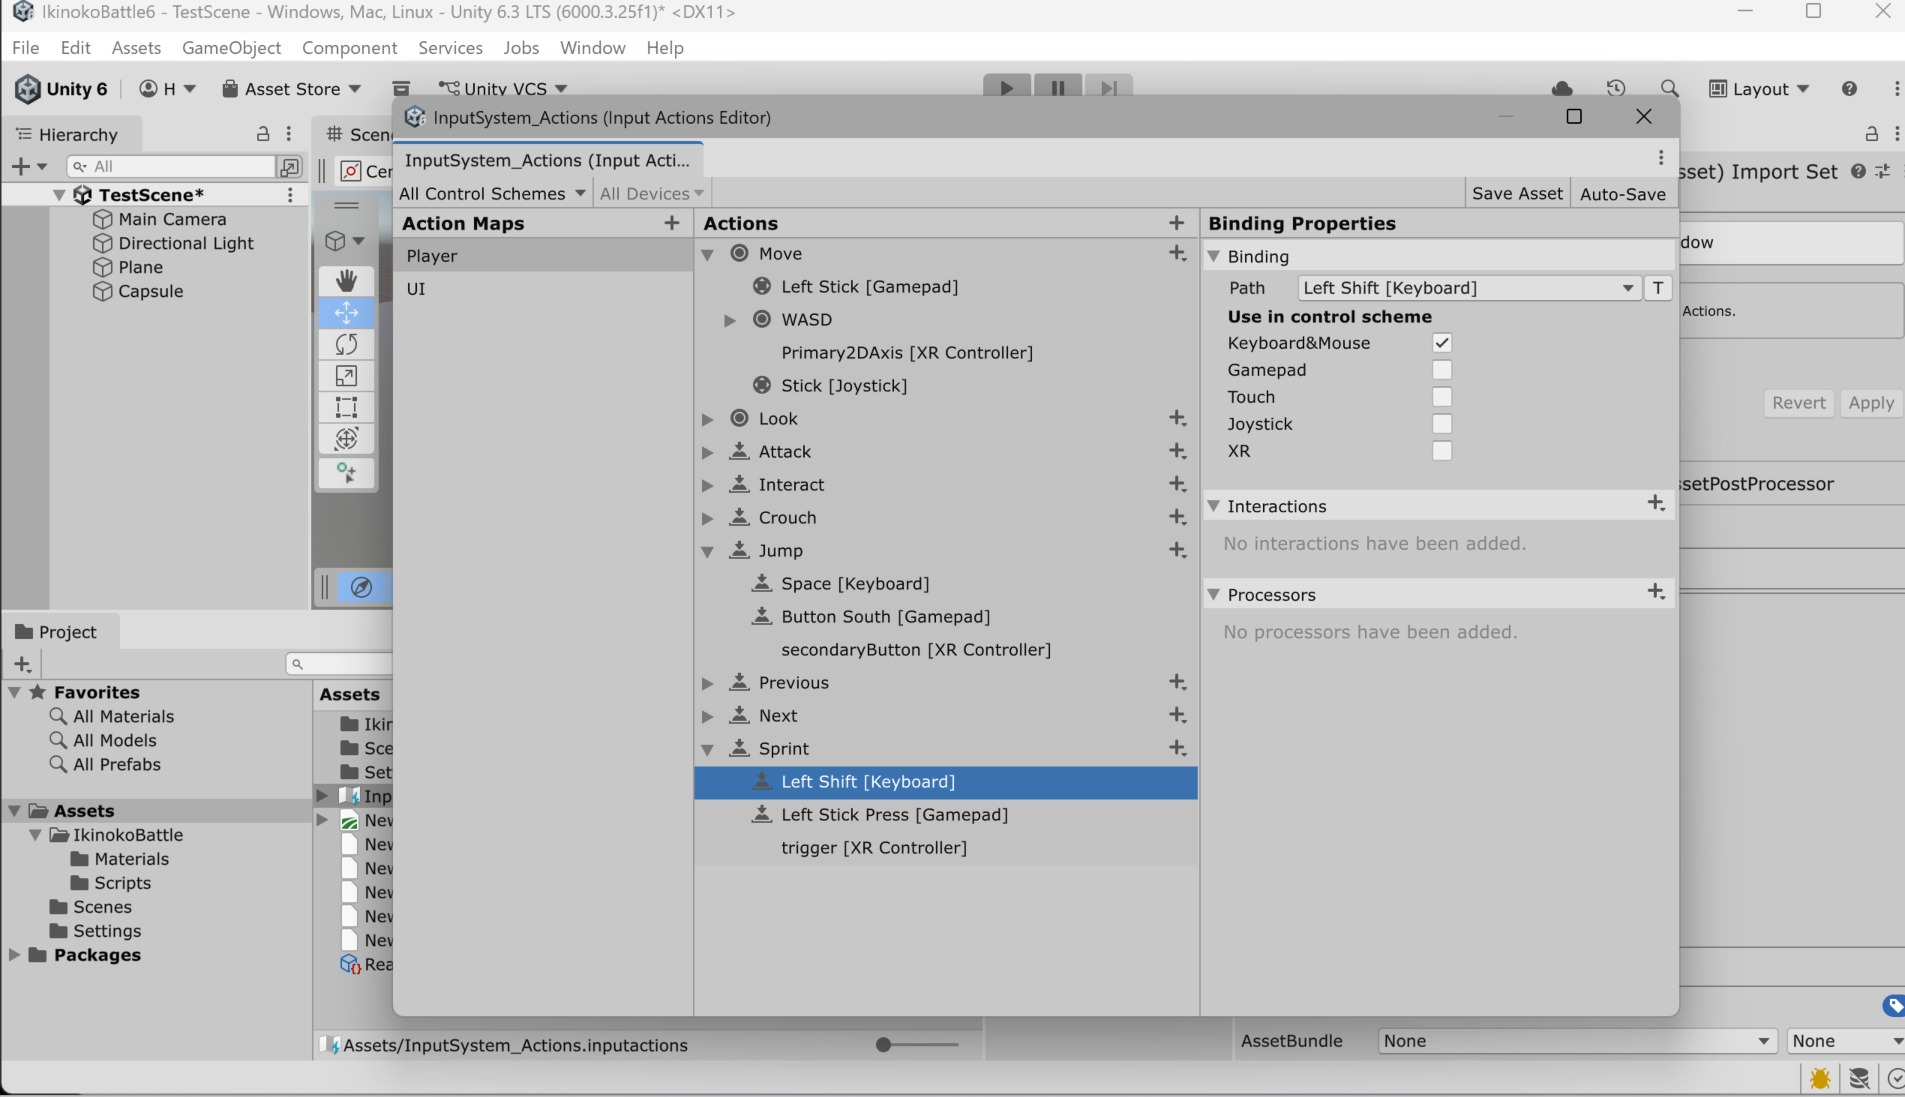Click the Save Asset button
This screenshot has height=1097, width=1905.
1517,194
